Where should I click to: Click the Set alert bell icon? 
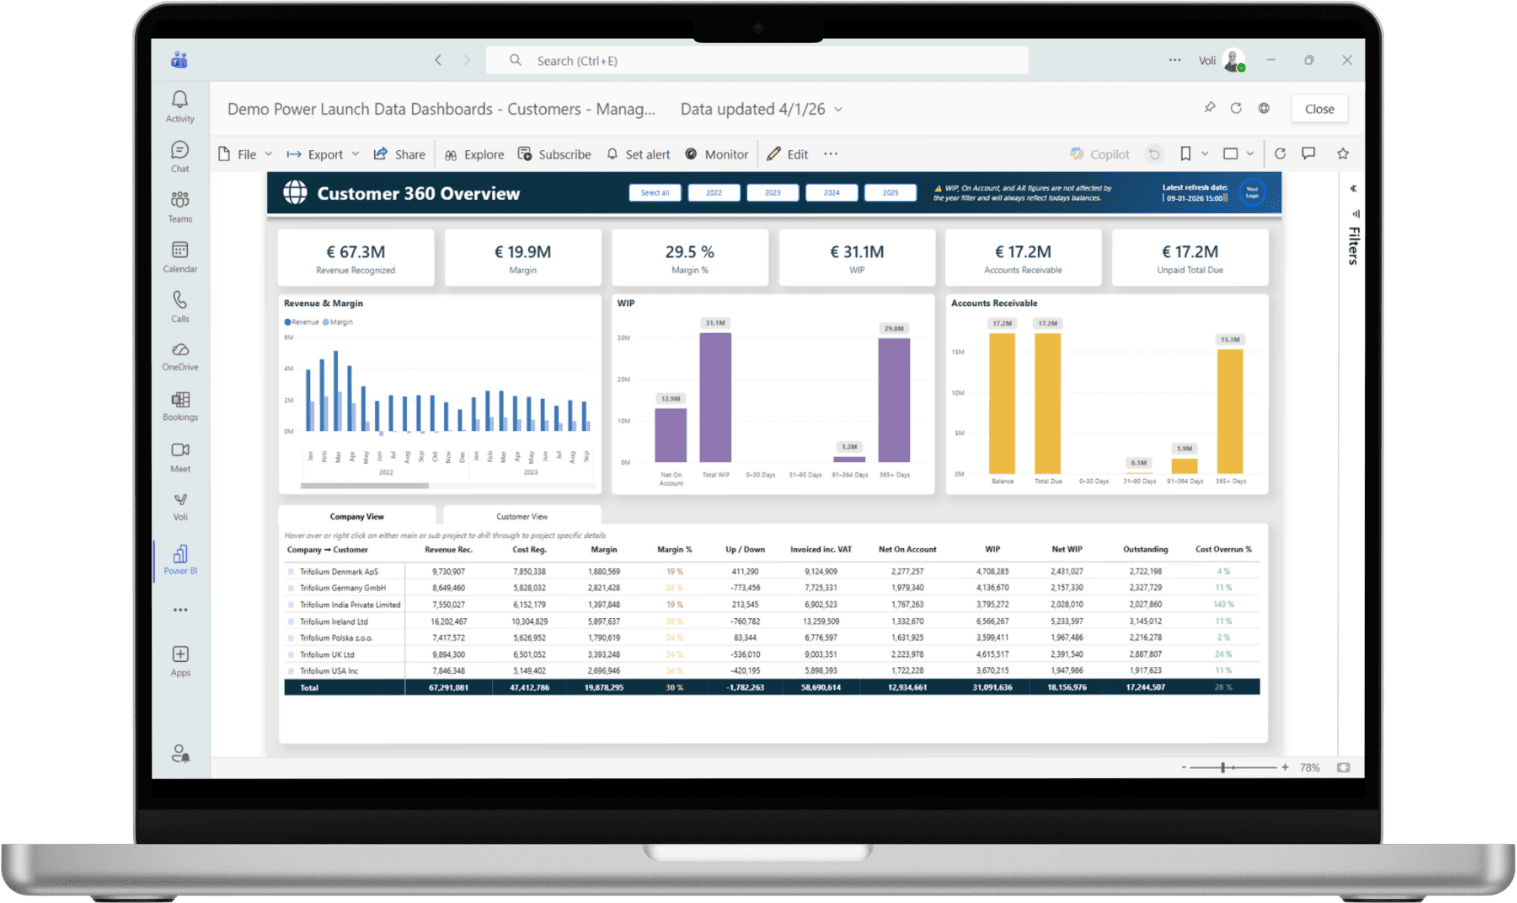(x=612, y=154)
